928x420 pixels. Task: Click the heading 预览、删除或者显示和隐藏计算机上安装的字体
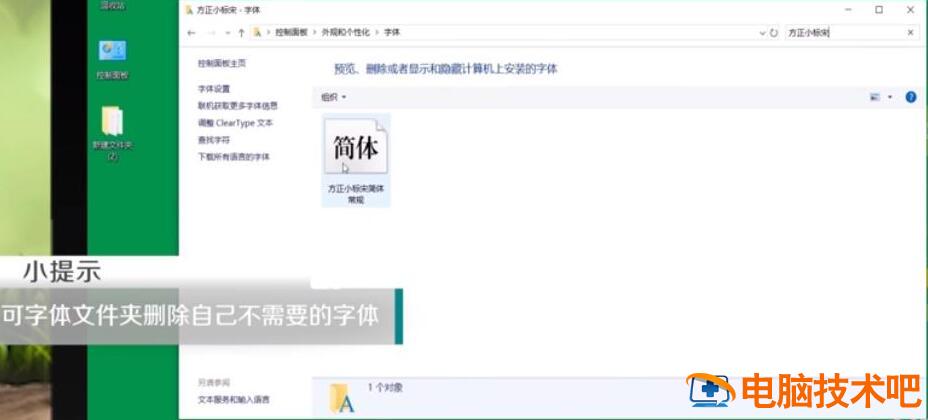point(446,69)
